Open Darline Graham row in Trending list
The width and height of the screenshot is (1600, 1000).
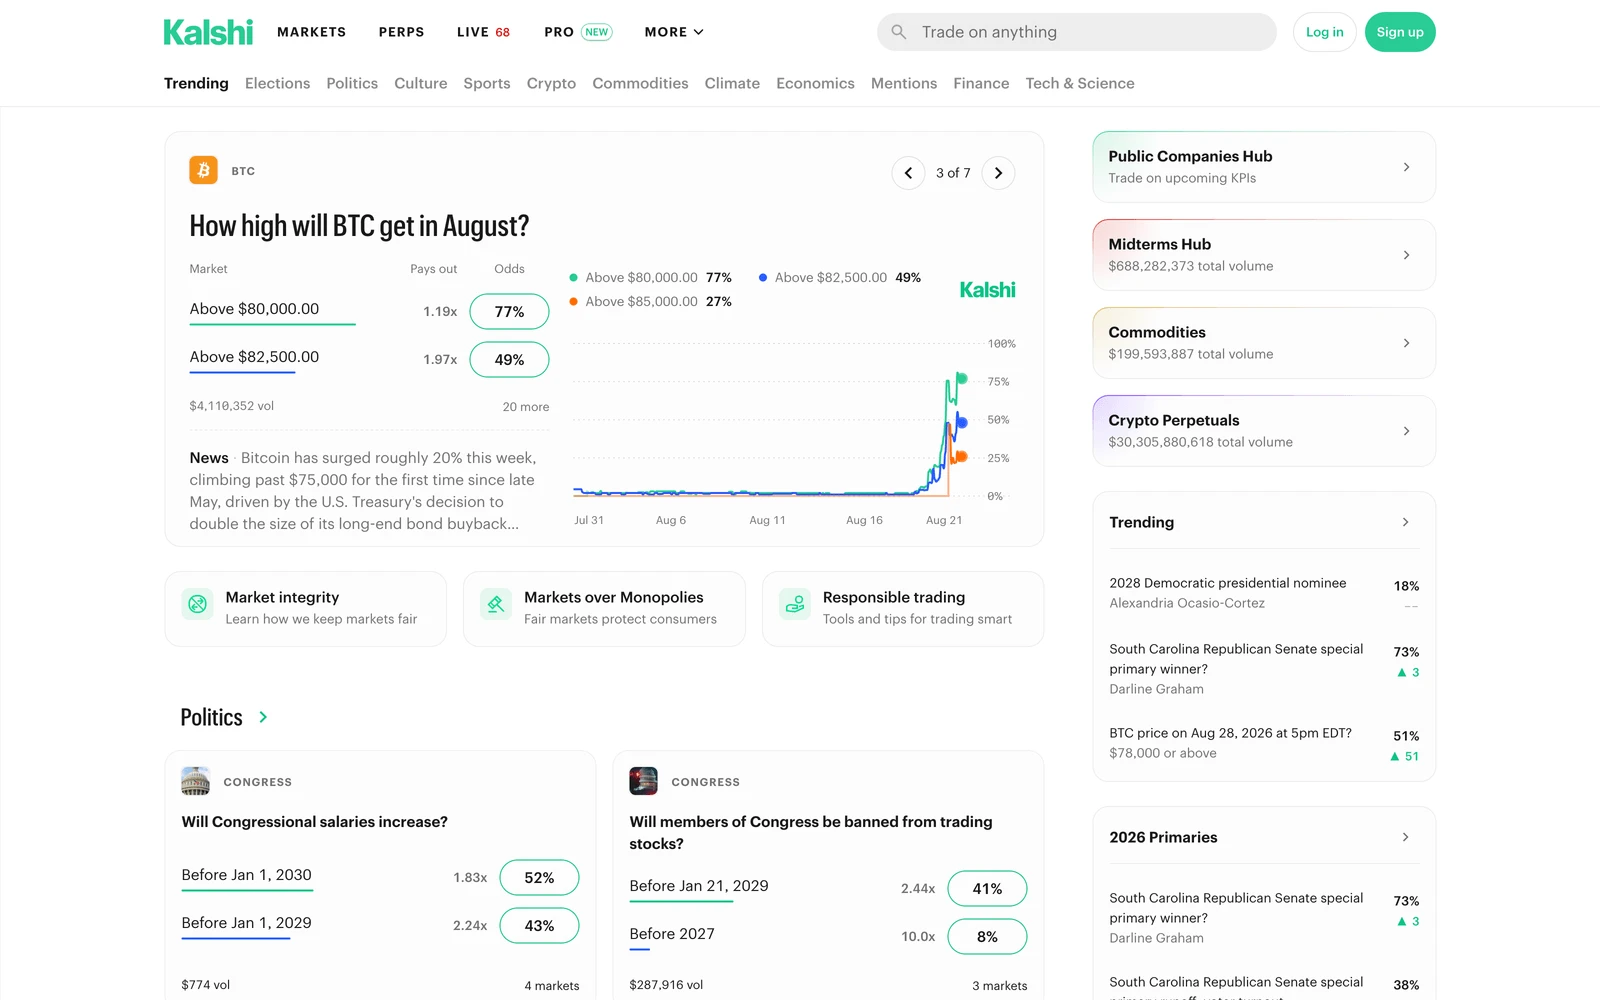click(1264, 669)
